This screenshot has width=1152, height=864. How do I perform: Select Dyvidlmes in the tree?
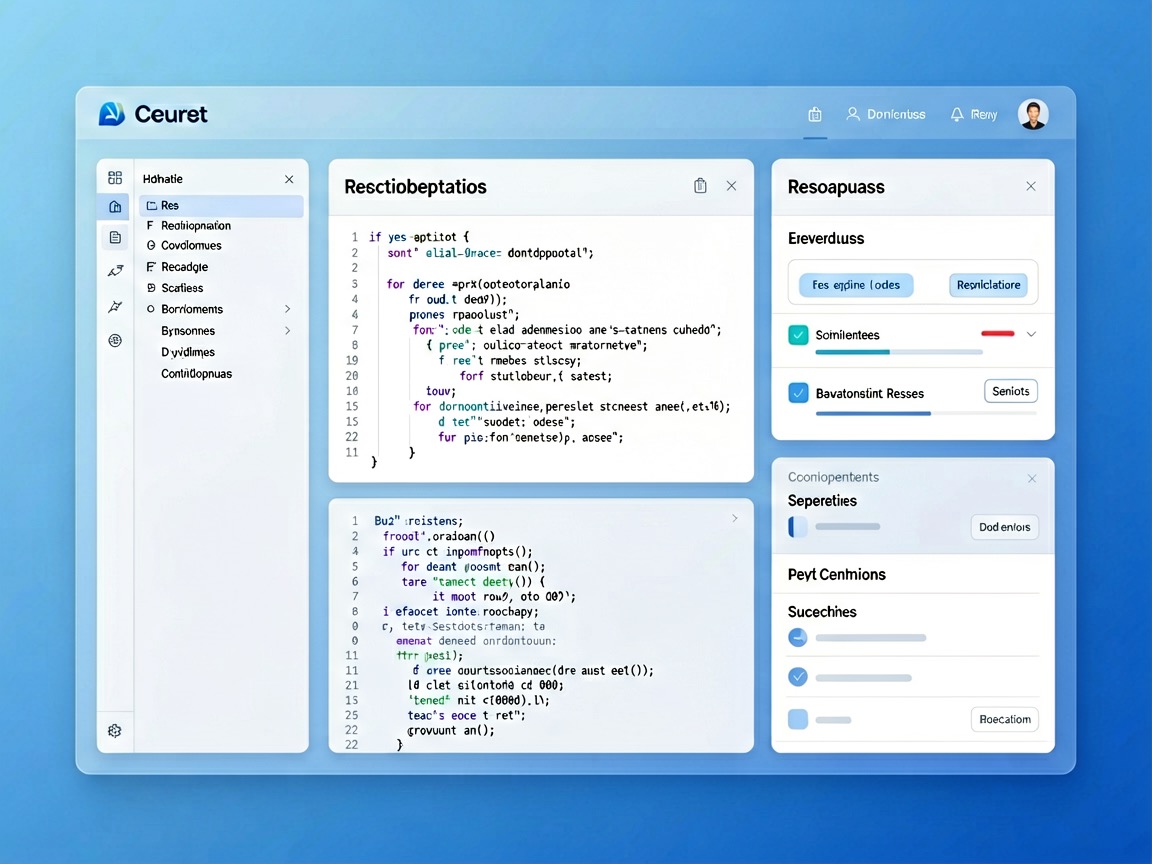(188, 352)
